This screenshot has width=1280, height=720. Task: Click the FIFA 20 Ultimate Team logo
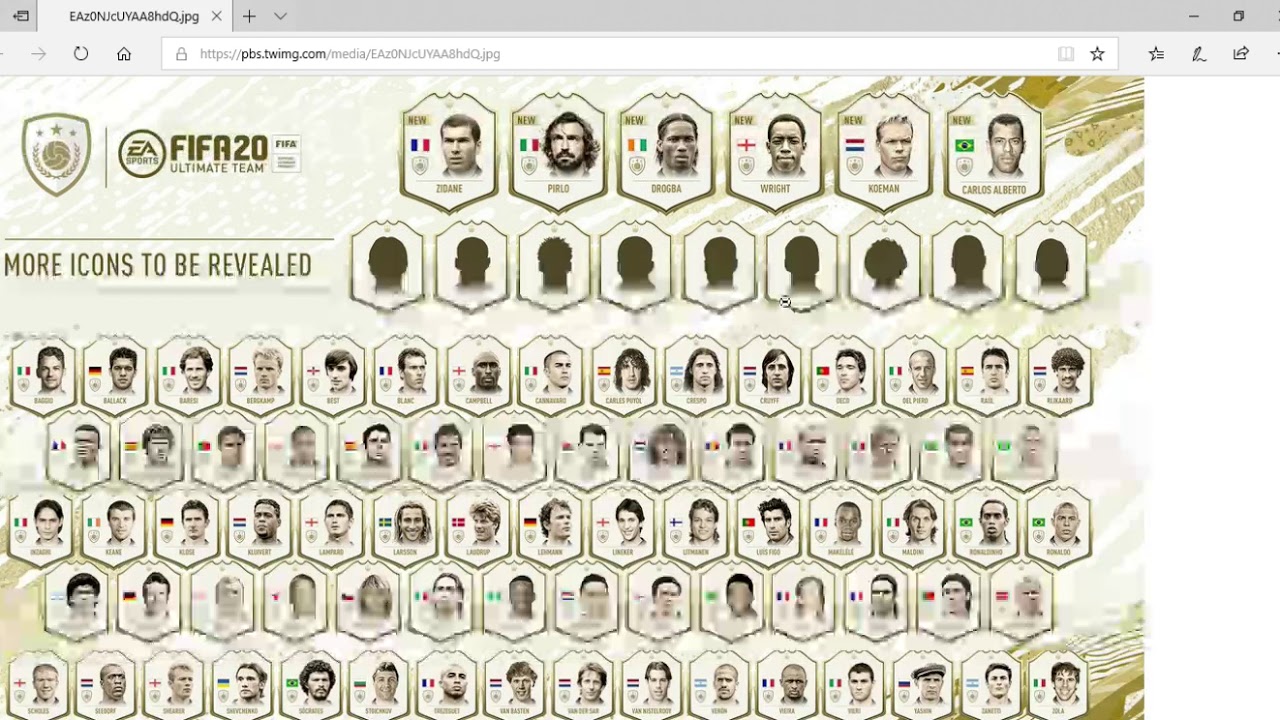coord(208,154)
